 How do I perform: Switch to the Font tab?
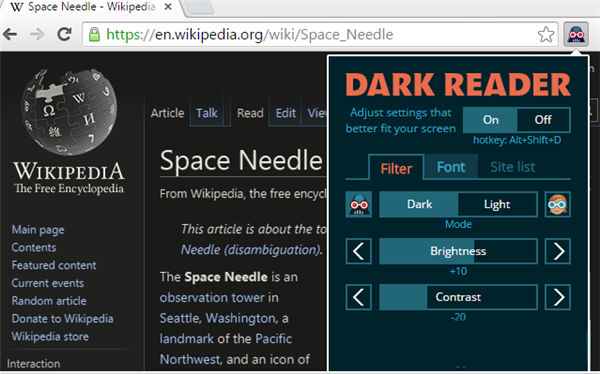pos(451,167)
